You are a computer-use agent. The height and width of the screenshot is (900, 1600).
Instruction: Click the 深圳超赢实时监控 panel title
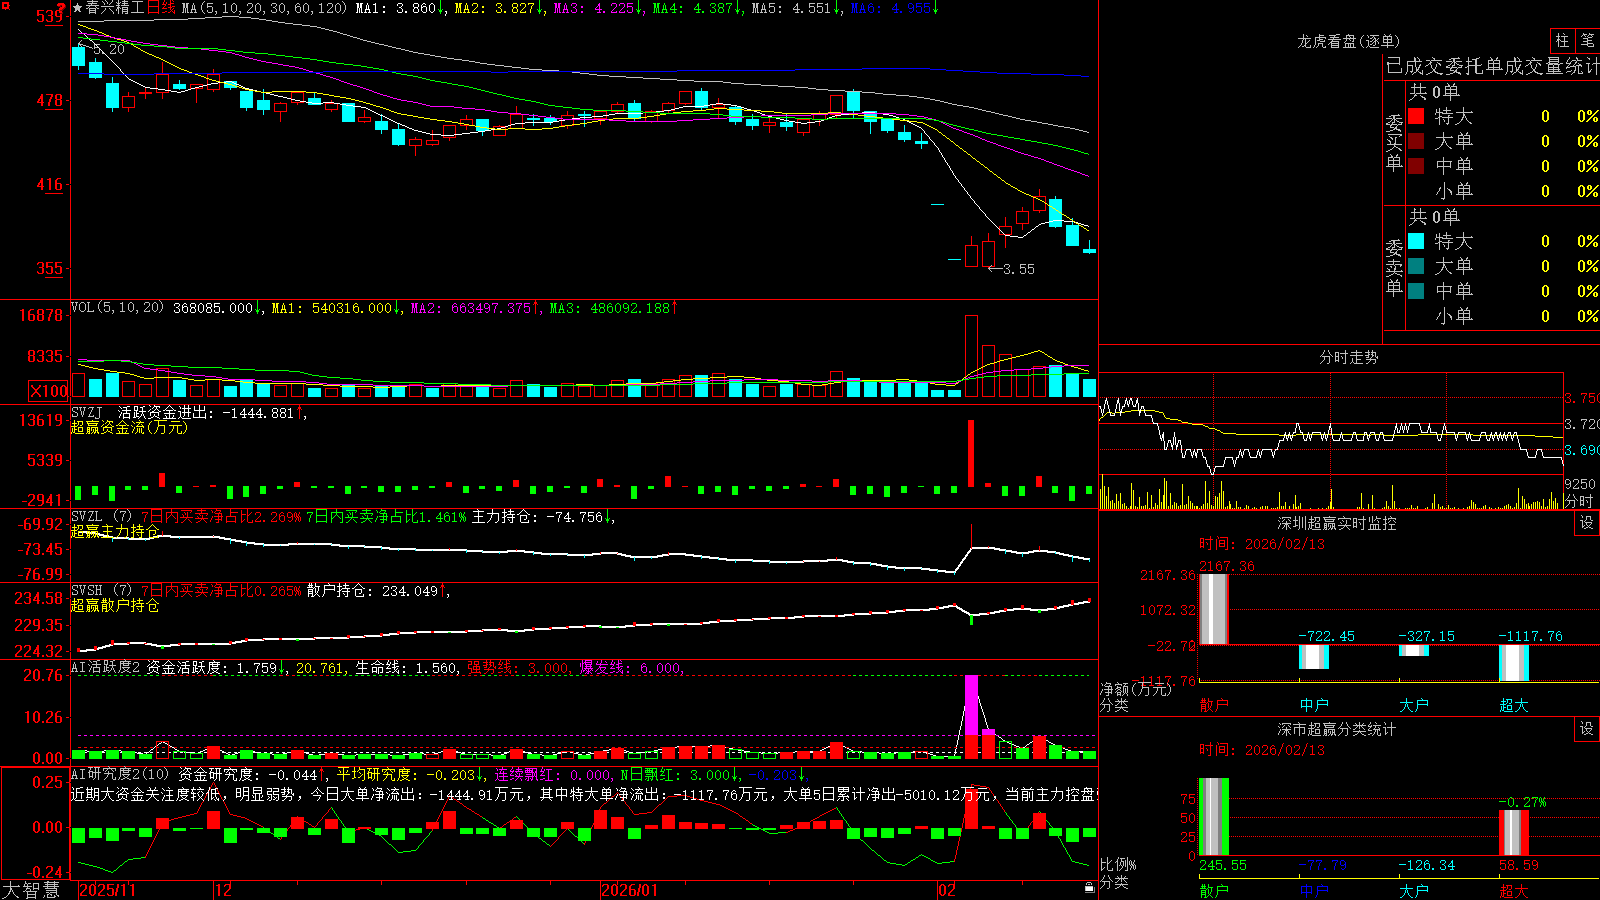tap(1337, 523)
